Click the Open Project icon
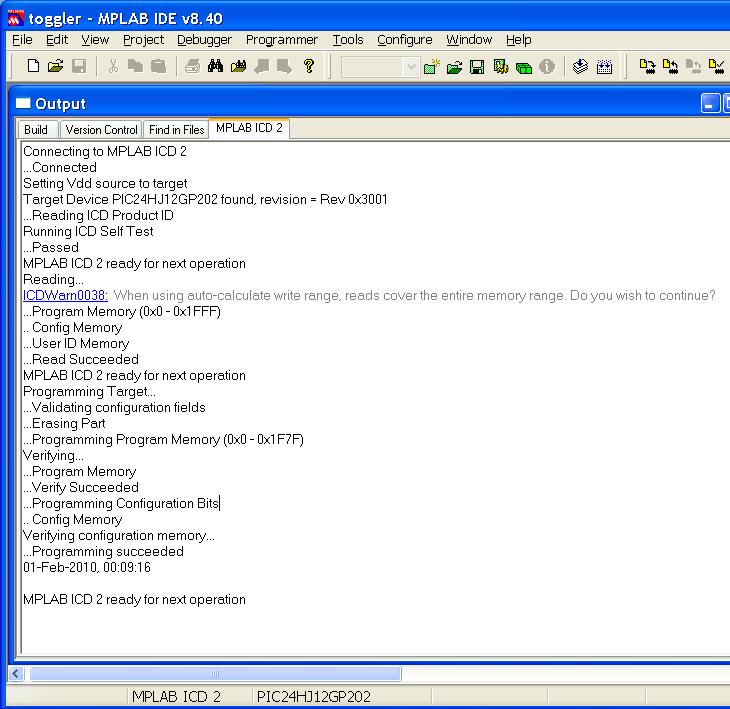Screen dimensions: 730x709 tap(454, 68)
